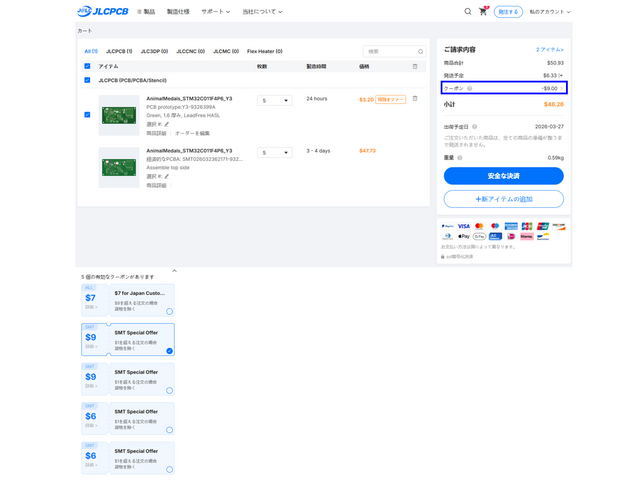640x480 pixels.
Task: Click the Maestro payment icon
Action: tap(495, 226)
